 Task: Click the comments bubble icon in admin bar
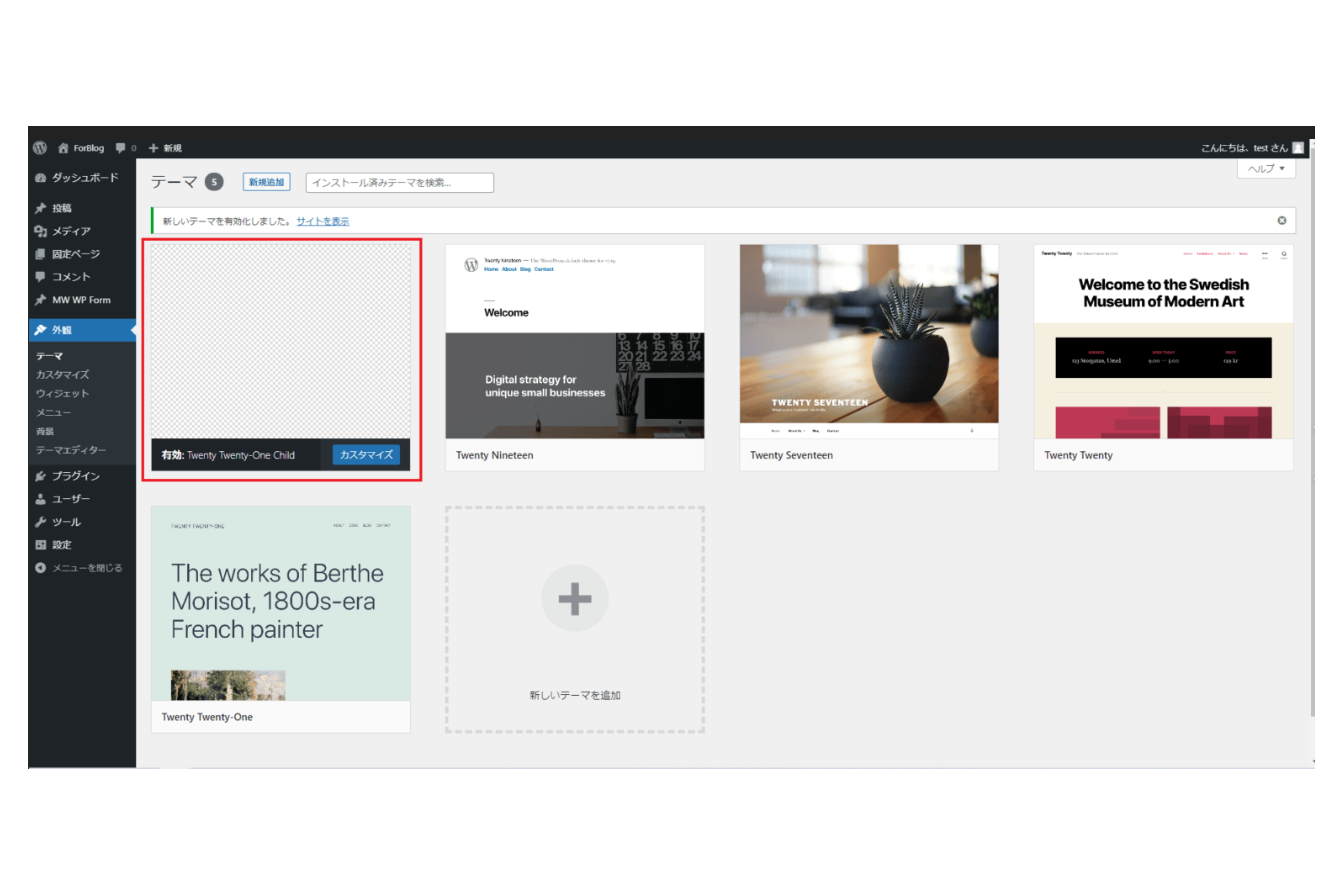tap(121, 148)
